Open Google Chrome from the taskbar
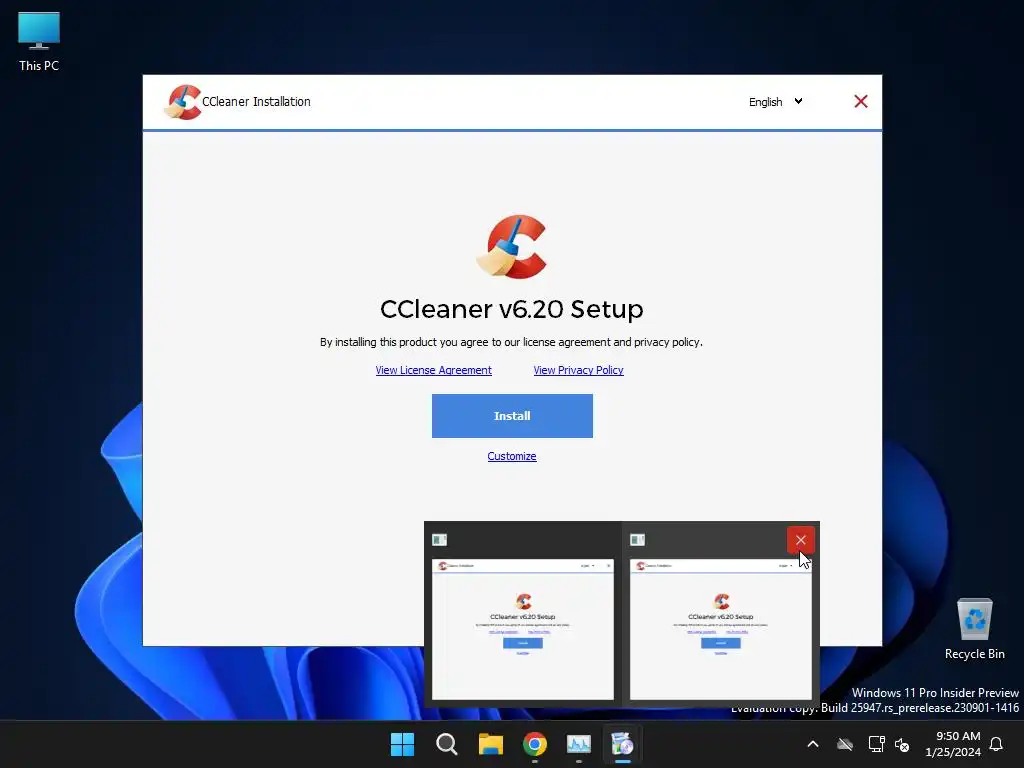1024x768 pixels. click(535, 744)
